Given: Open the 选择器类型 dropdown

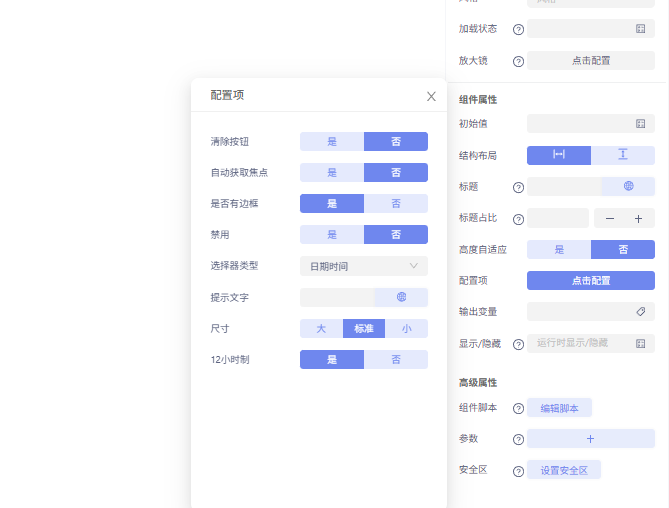Looking at the screenshot, I should point(364,266).
